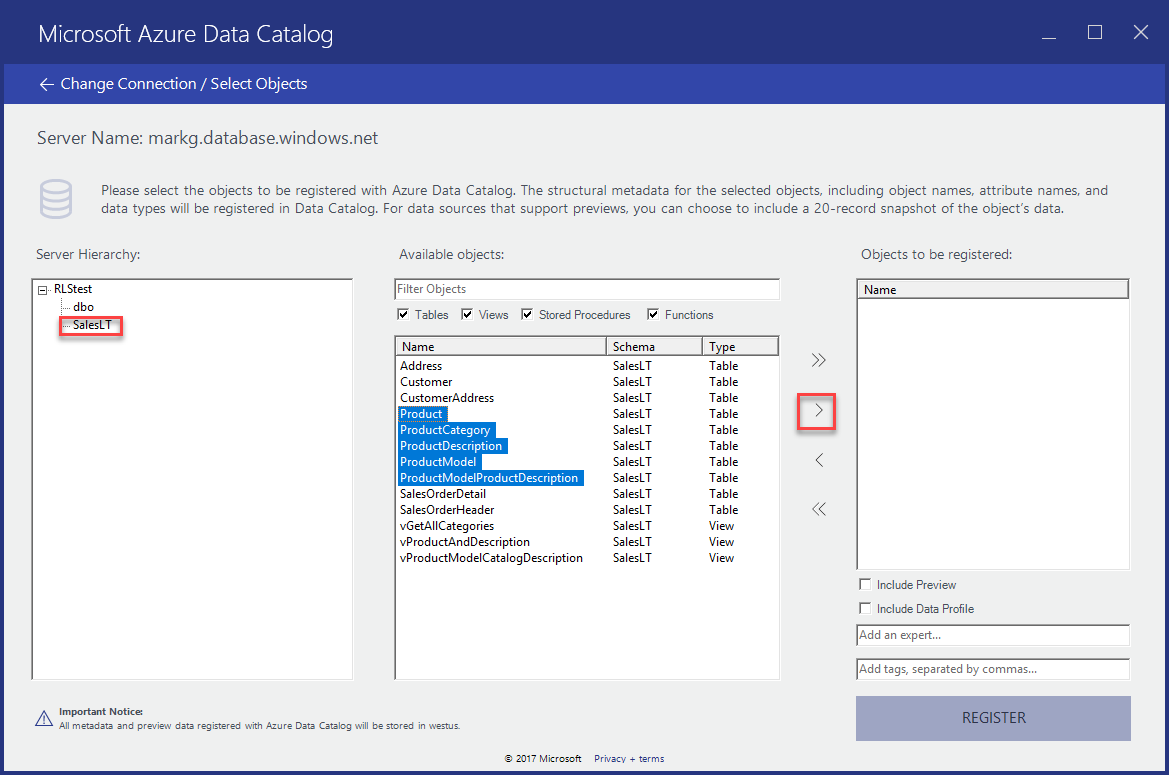
Task: Click the double right arrow to move all objects
Action: click(x=818, y=359)
